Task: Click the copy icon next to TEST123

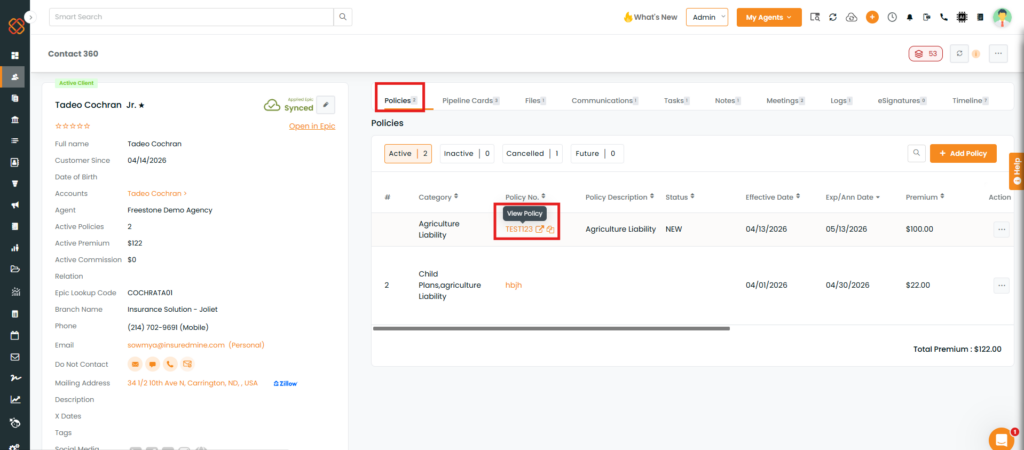Action: coord(550,229)
